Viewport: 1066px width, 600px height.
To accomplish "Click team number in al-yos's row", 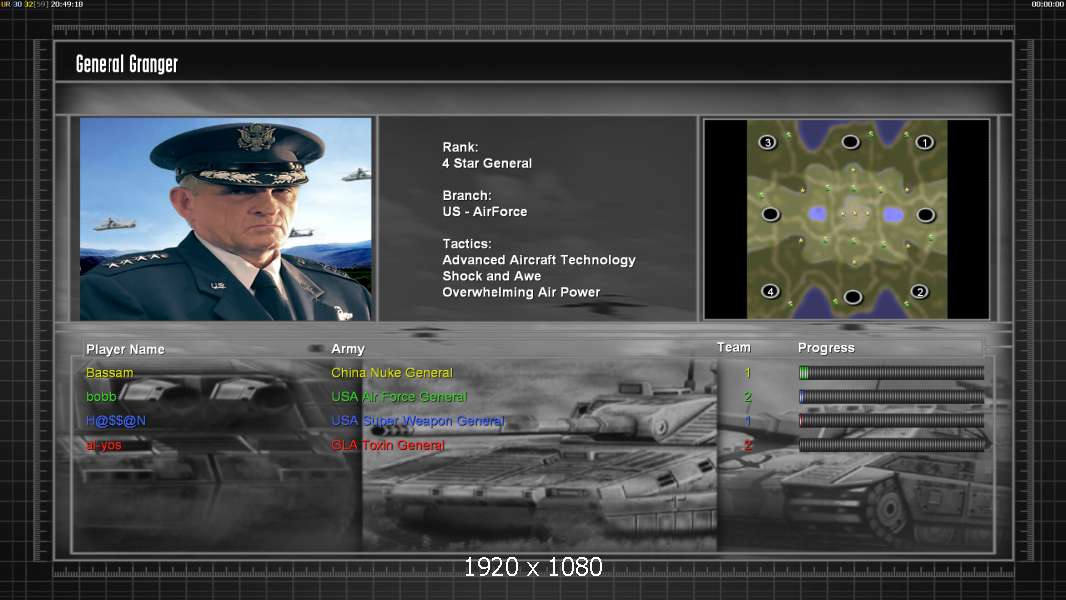I will coord(748,445).
